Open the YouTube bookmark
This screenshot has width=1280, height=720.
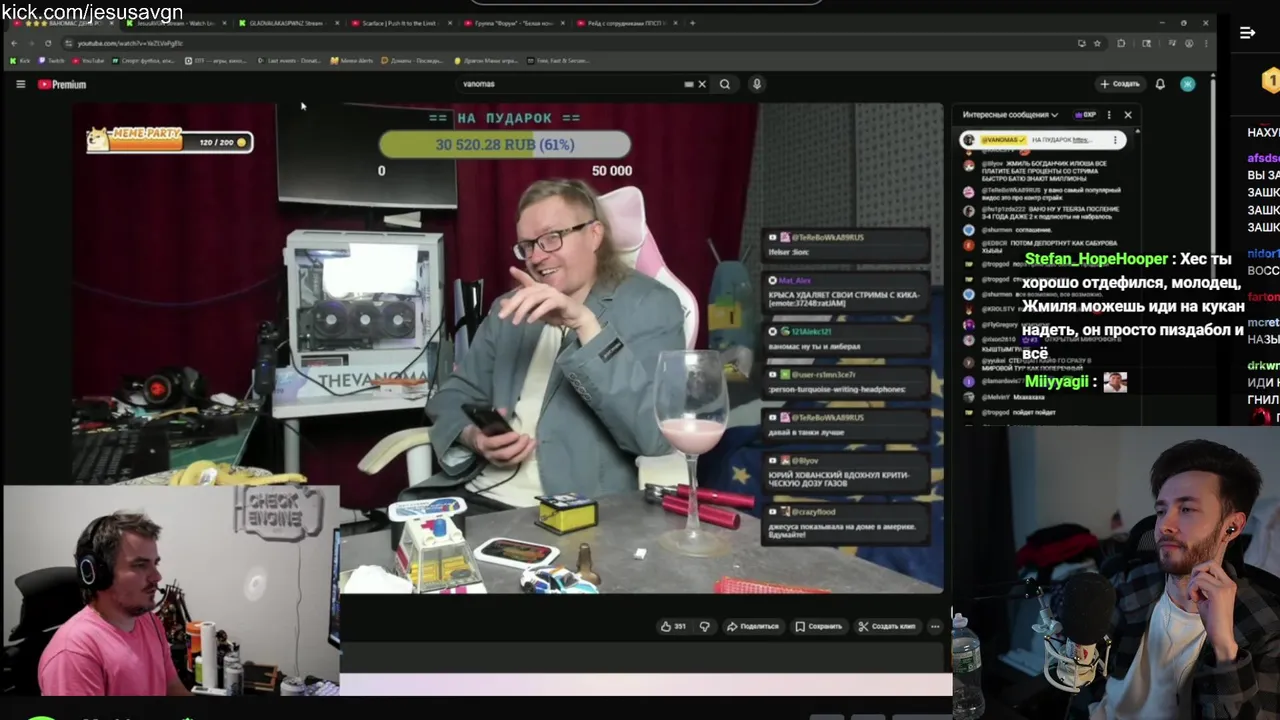coord(88,61)
